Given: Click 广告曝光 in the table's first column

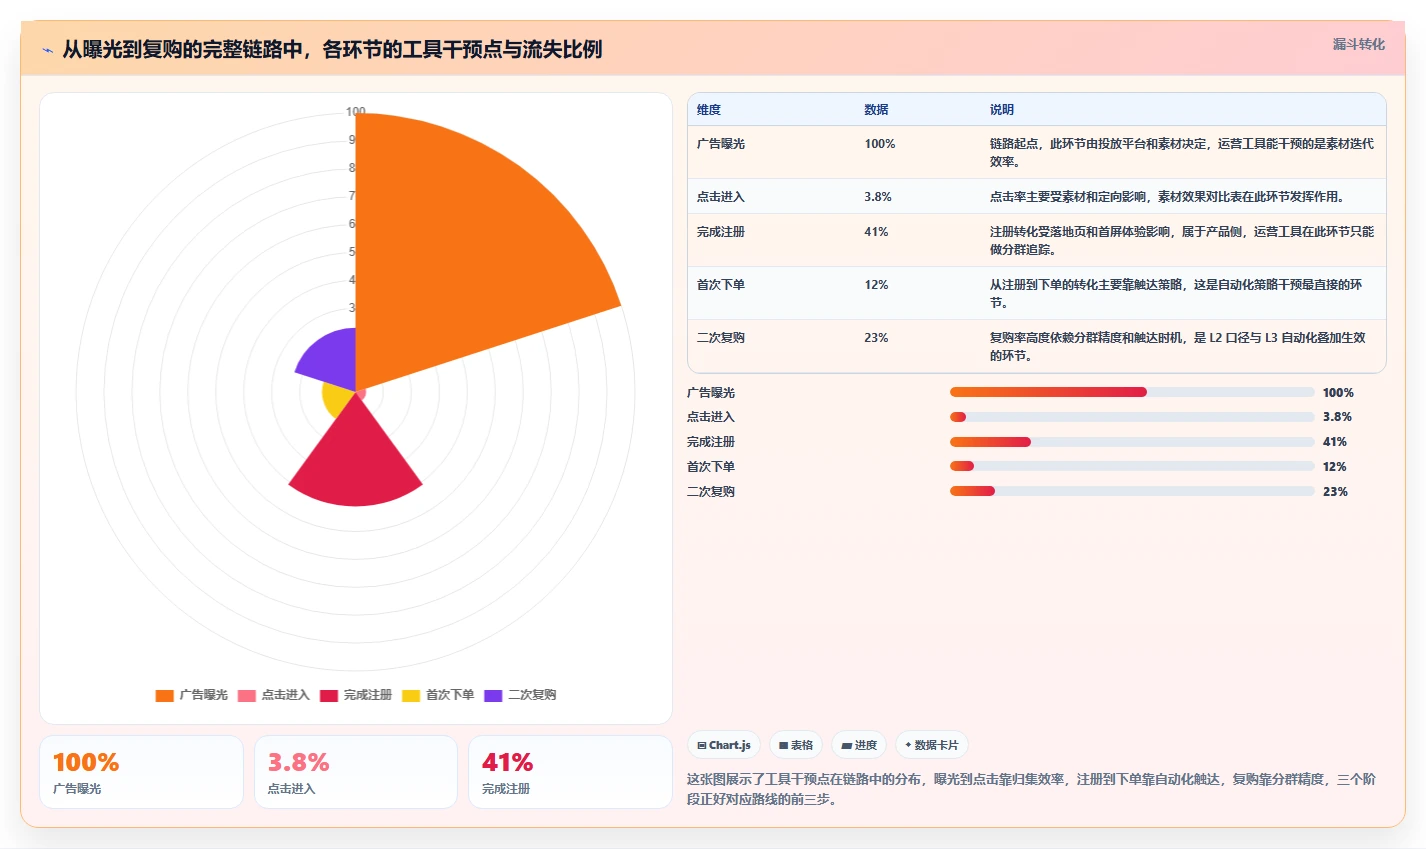Looking at the screenshot, I should point(721,144).
